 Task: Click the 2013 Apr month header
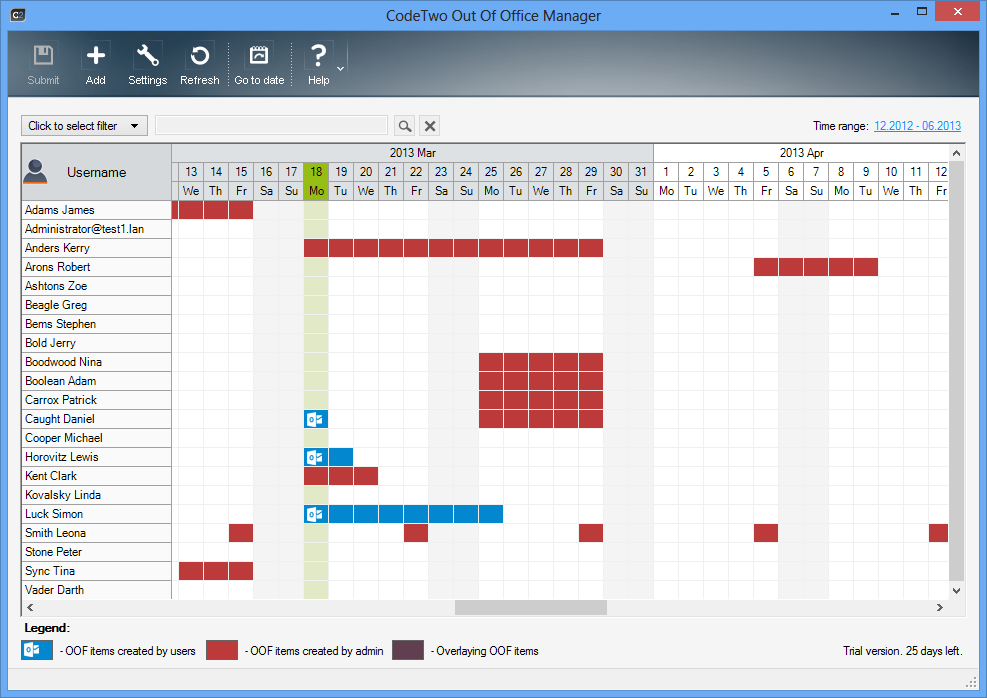(x=801, y=153)
